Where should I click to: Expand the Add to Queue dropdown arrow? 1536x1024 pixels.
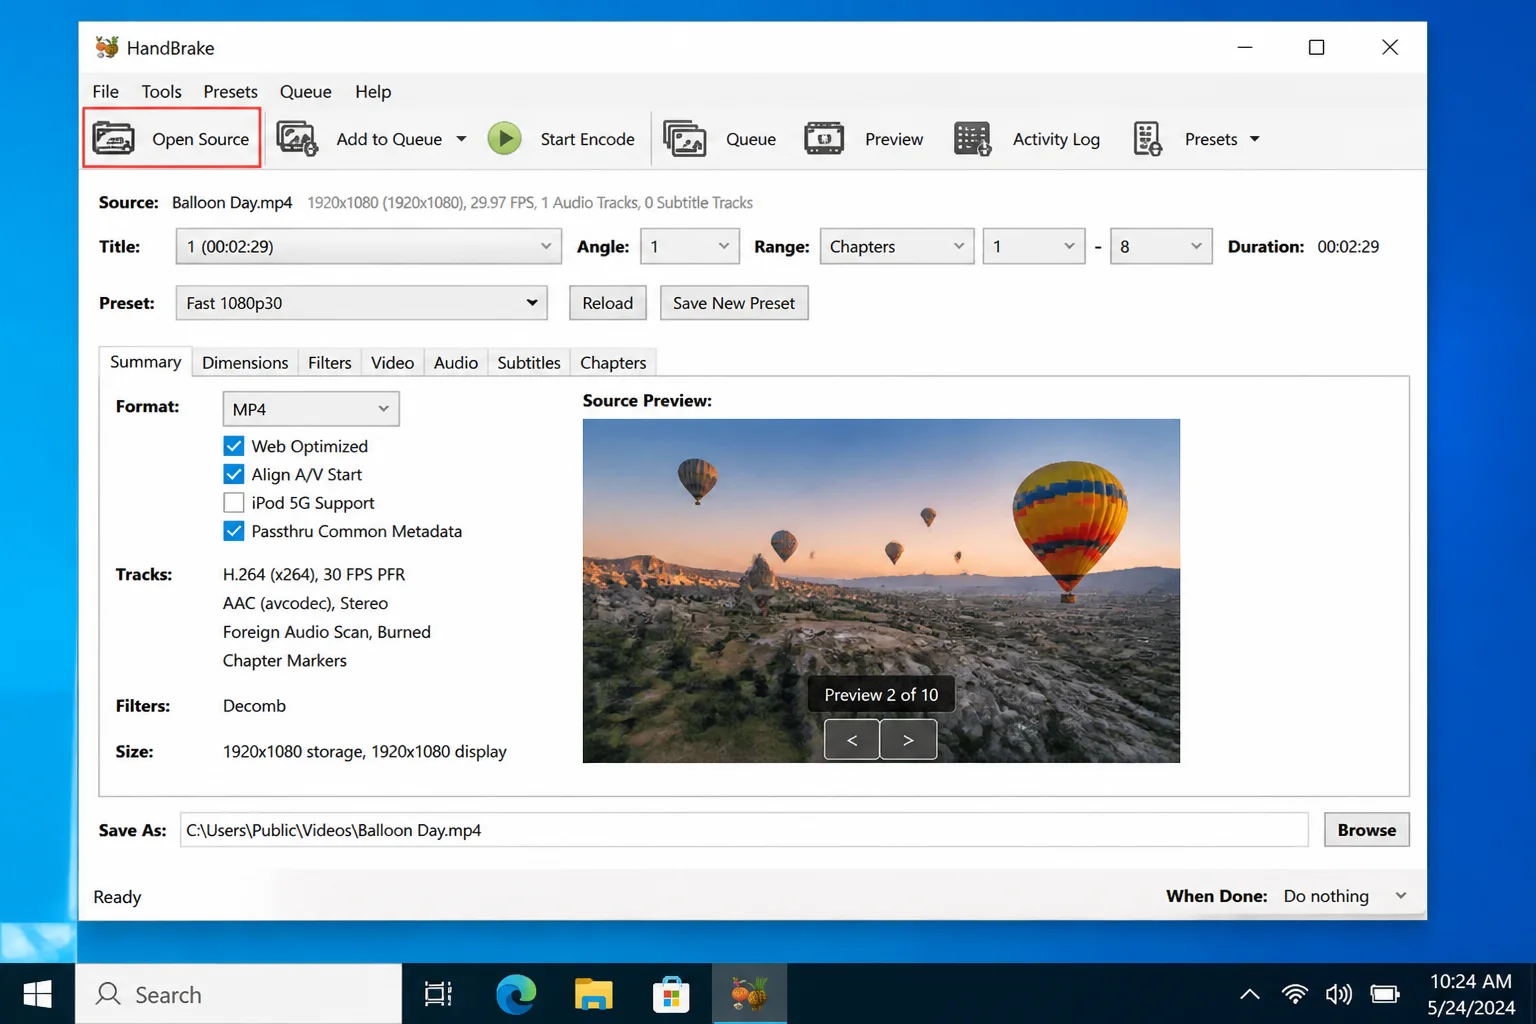point(461,139)
